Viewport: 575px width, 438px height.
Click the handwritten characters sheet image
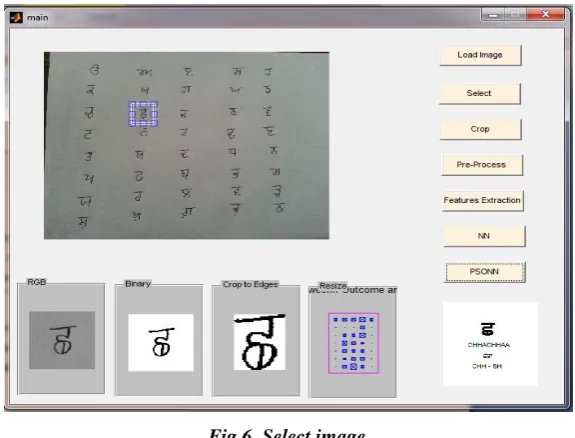click(x=187, y=145)
